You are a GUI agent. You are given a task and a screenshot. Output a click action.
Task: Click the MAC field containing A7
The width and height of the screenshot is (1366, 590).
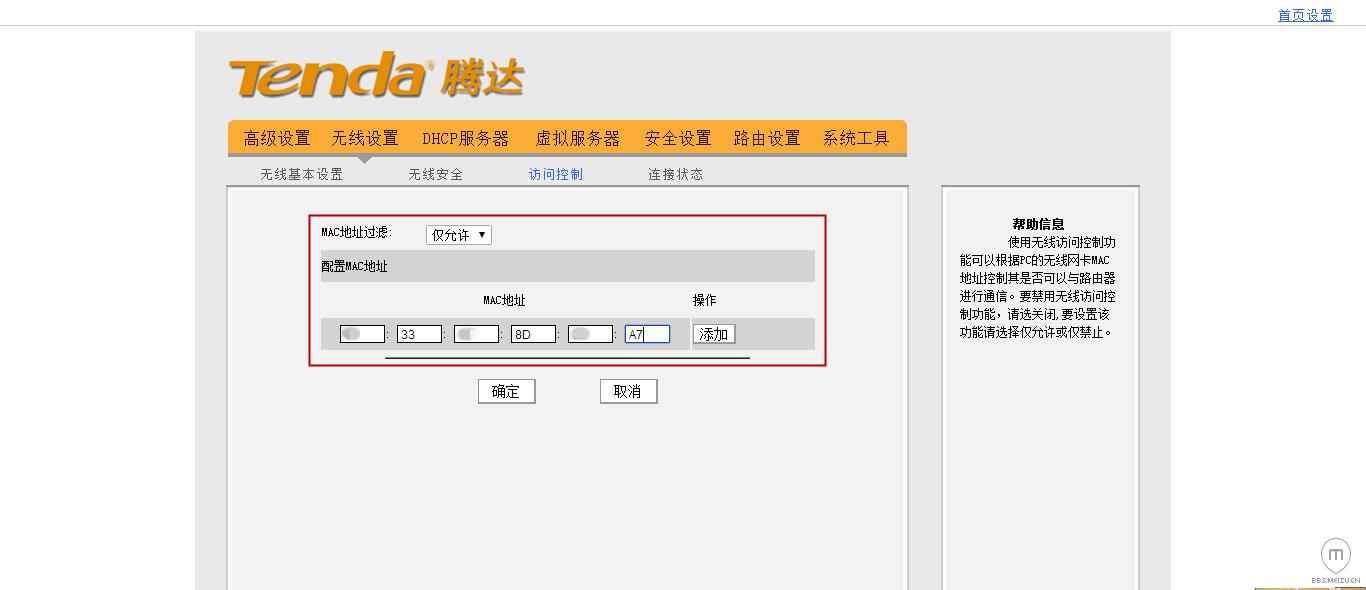tap(647, 333)
